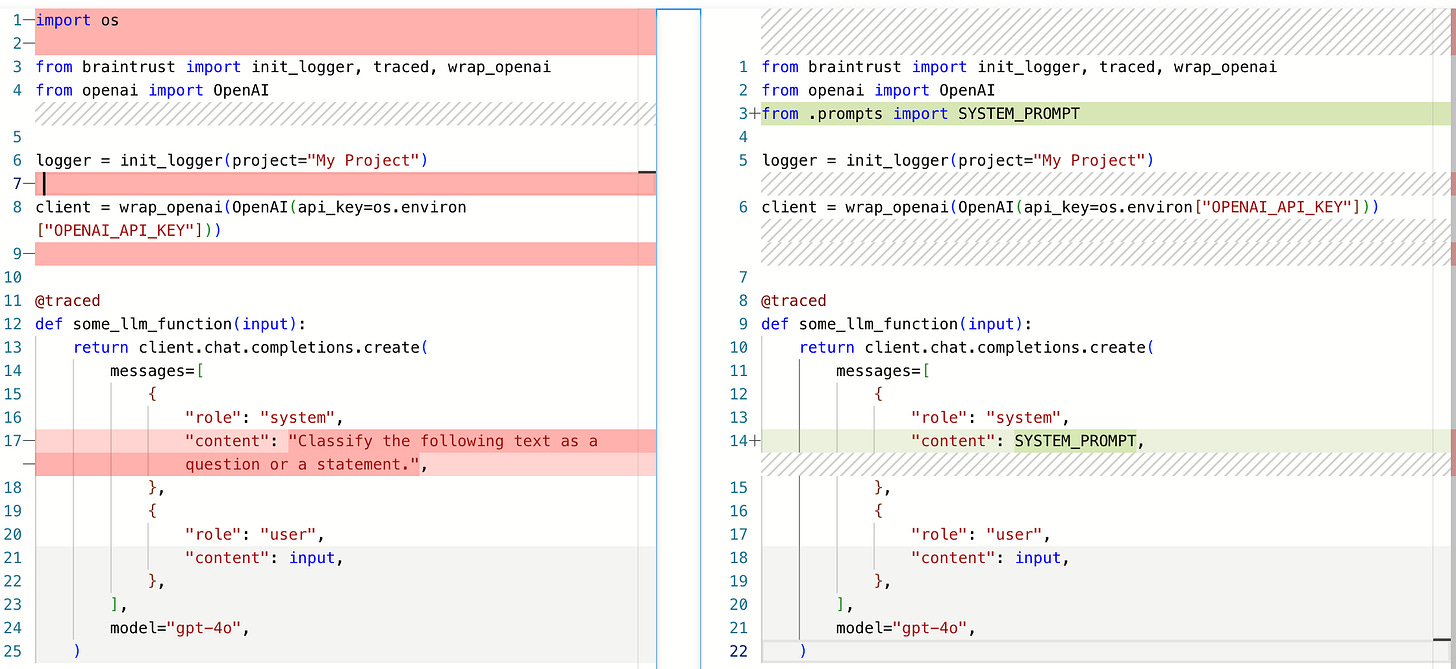Click the plus marker on added line 14
The image size is (1456, 669).
pos(756,440)
